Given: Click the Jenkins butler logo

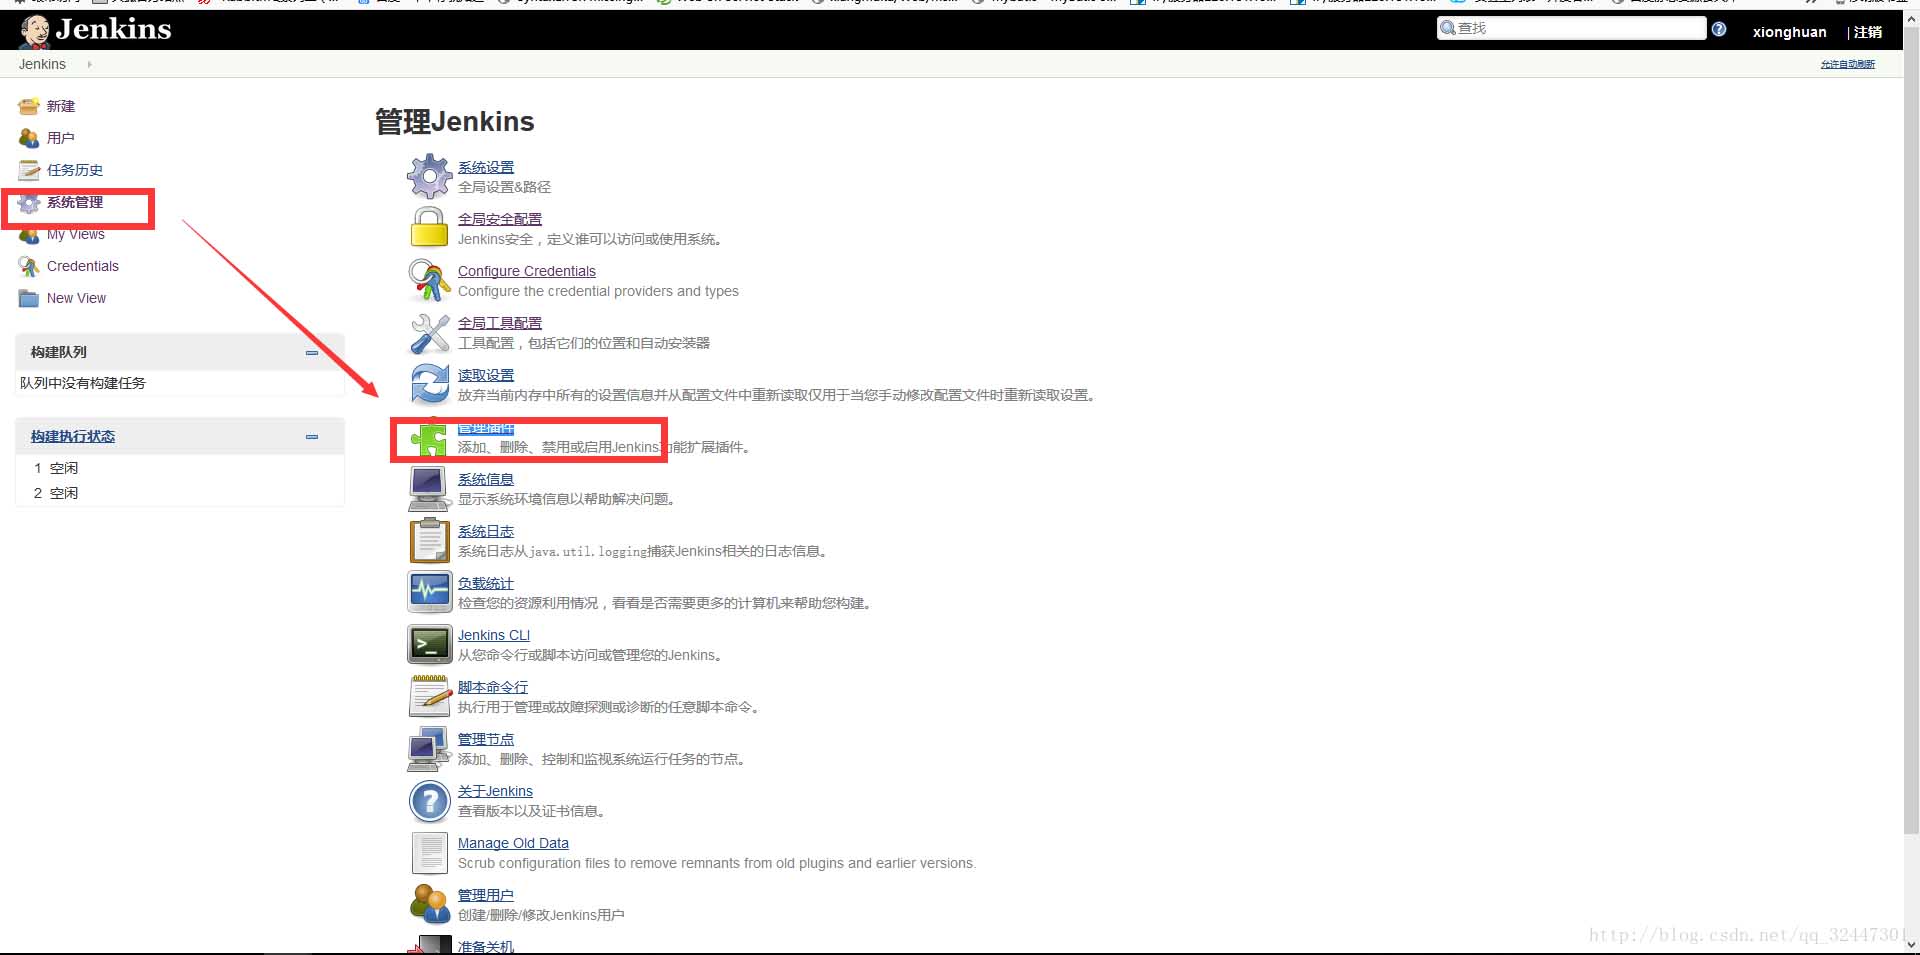Looking at the screenshot, I should pyautogui.click(x=35, y=32).
